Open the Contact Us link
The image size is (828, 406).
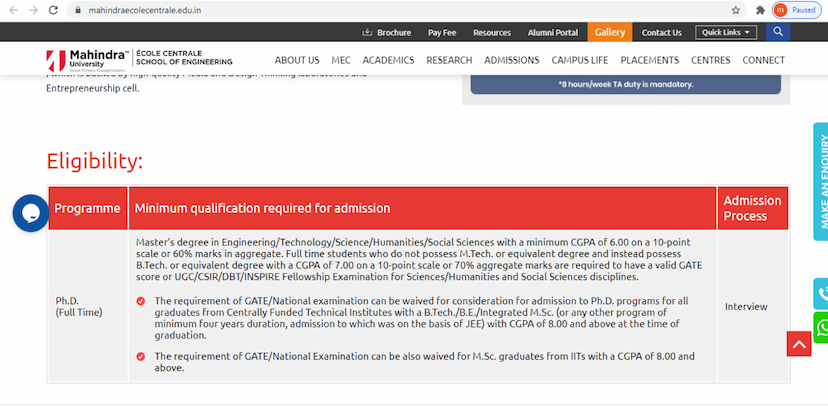(662, 32)
